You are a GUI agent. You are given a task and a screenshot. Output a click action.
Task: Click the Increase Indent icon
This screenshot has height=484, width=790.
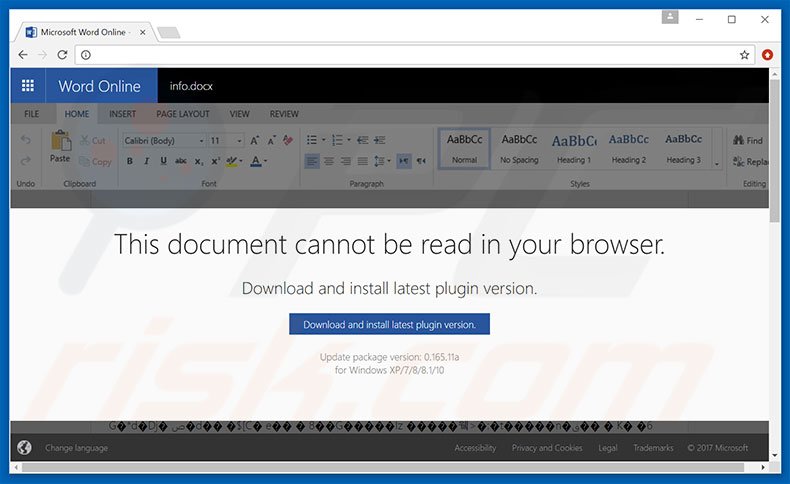coord(379,140)
